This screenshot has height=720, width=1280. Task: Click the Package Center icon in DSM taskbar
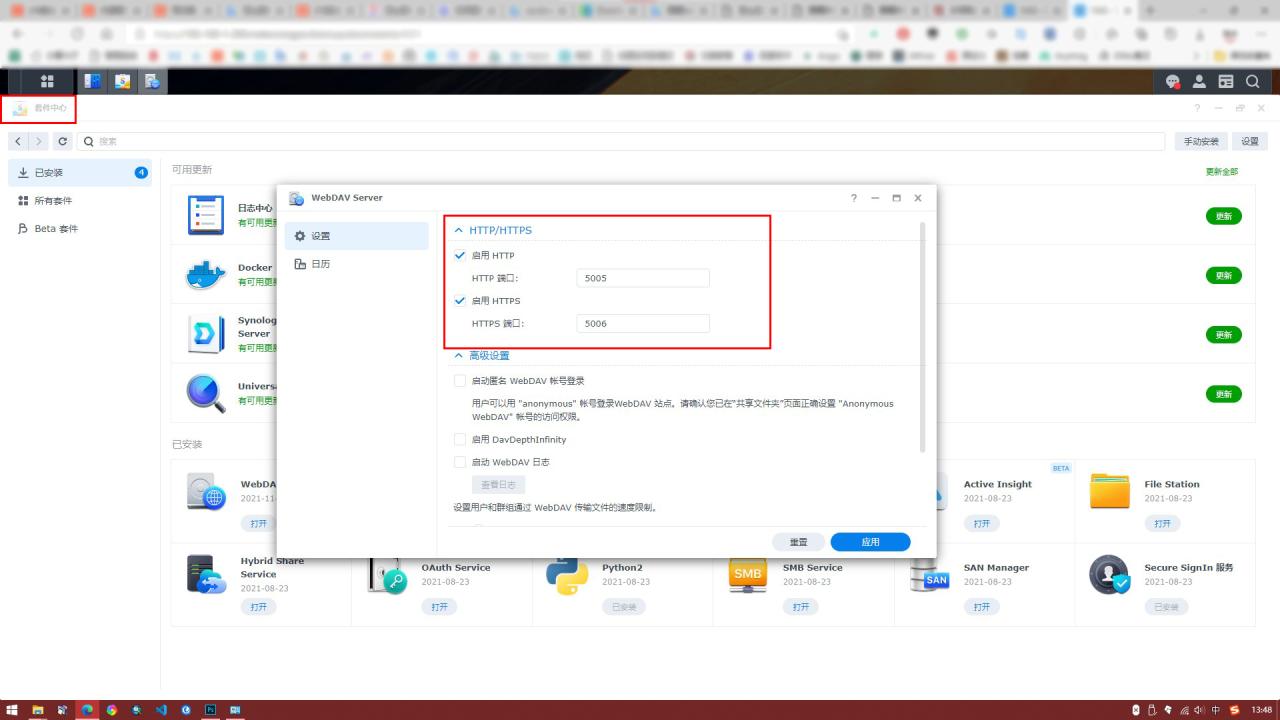coord(122,81)
